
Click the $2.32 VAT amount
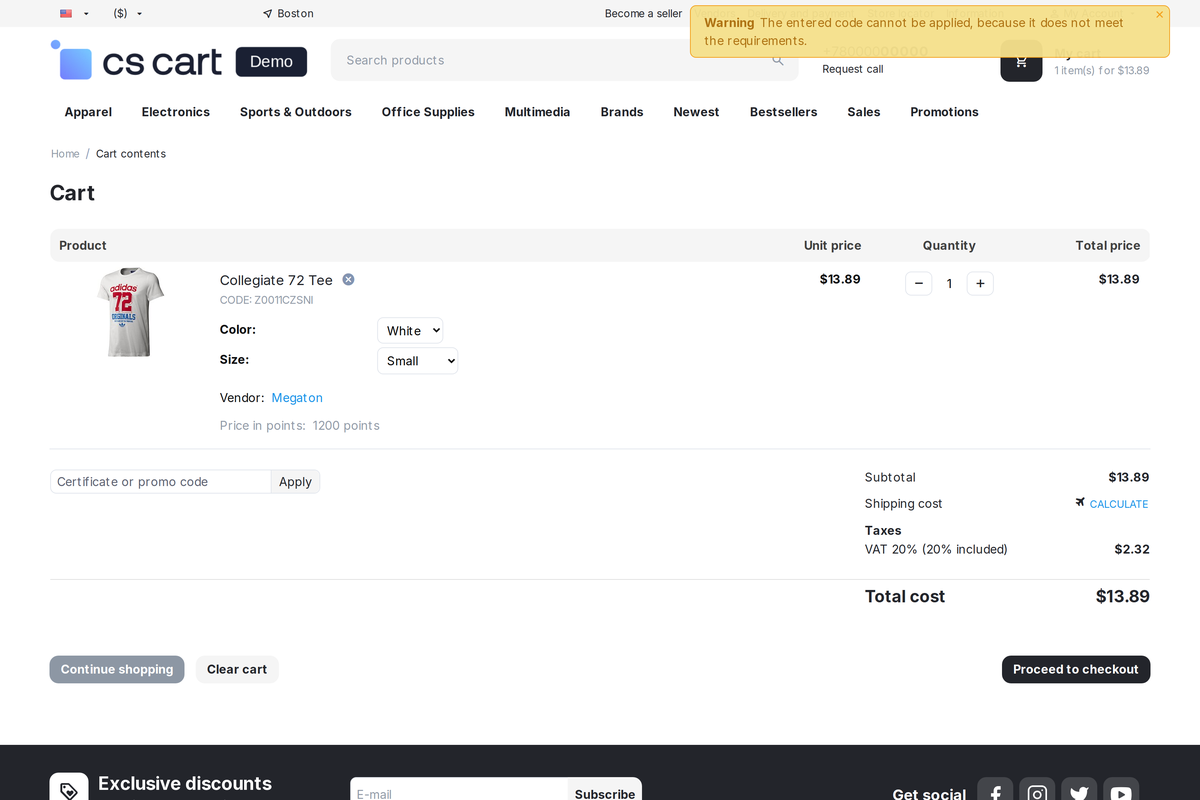1132,550
